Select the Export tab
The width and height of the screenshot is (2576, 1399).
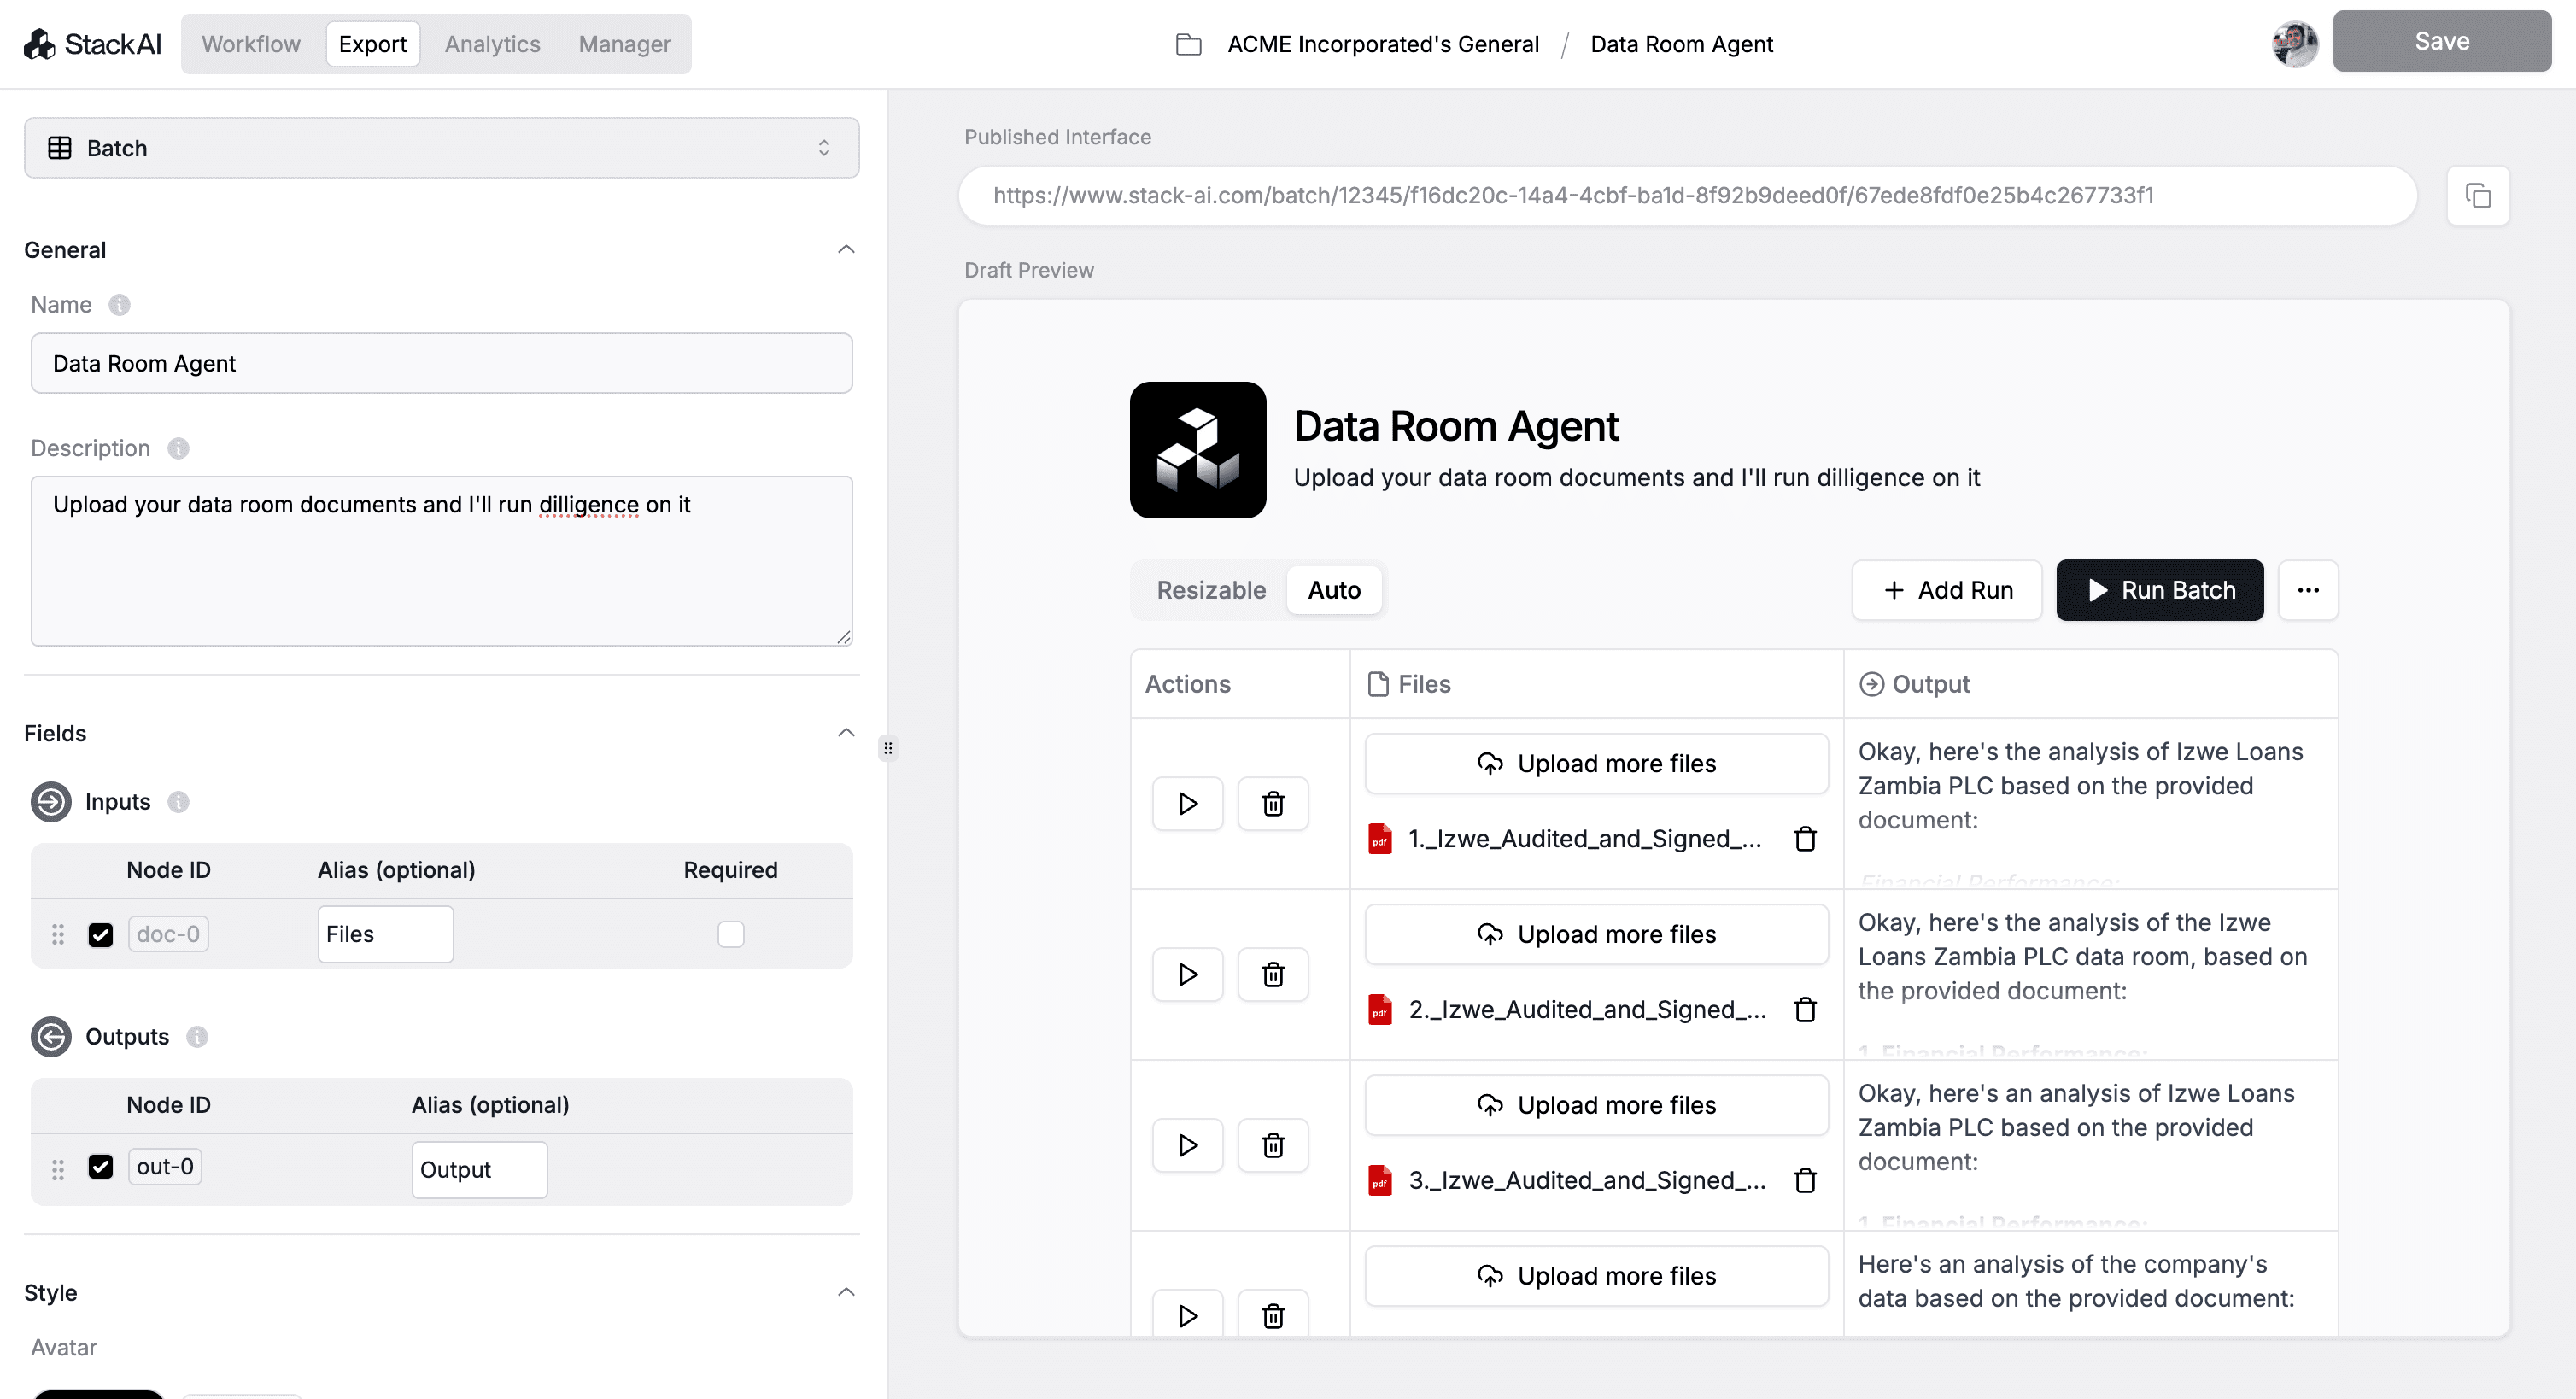373,44
